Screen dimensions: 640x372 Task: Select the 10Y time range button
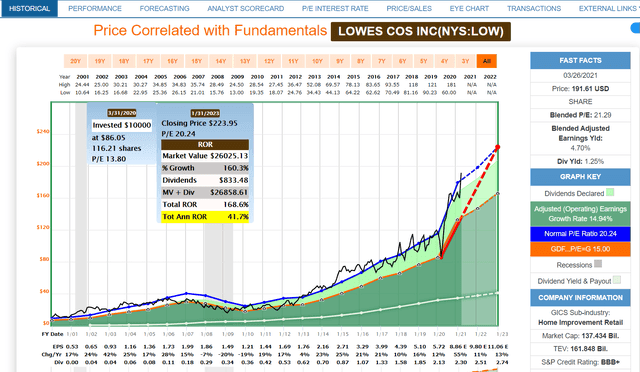click(x=317, y=61)
